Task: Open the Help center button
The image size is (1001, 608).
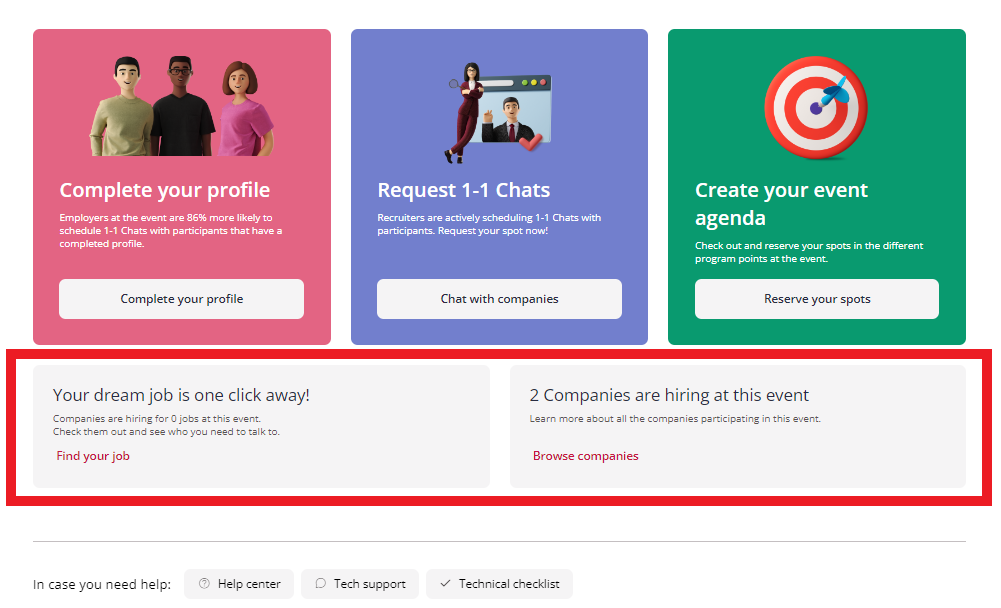Action: point(239,584)
